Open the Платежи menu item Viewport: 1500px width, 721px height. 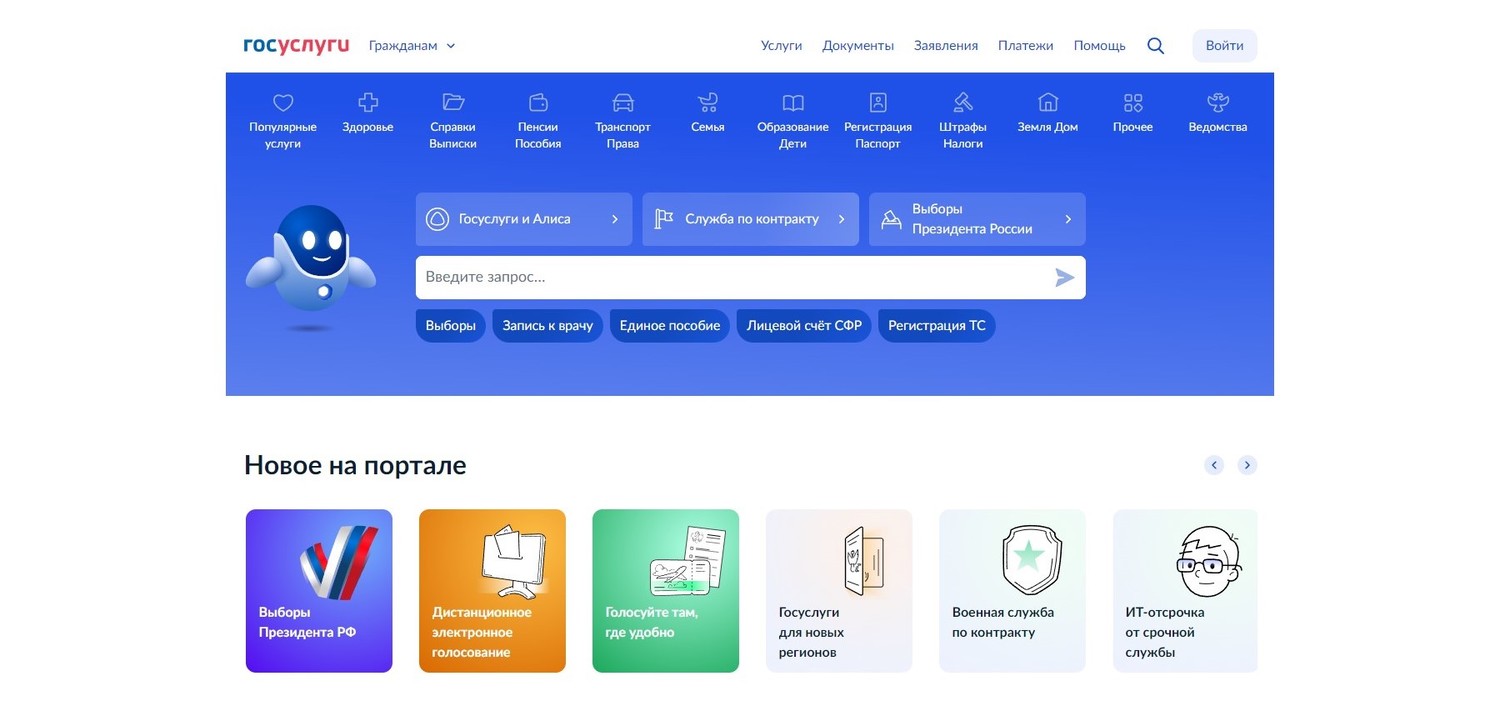click(1026, 46)
